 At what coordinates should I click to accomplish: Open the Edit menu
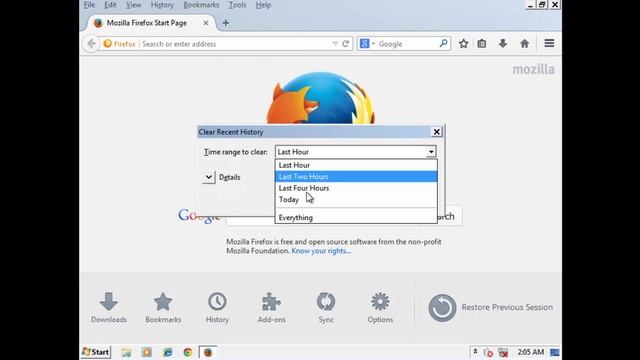click(110, 5)
